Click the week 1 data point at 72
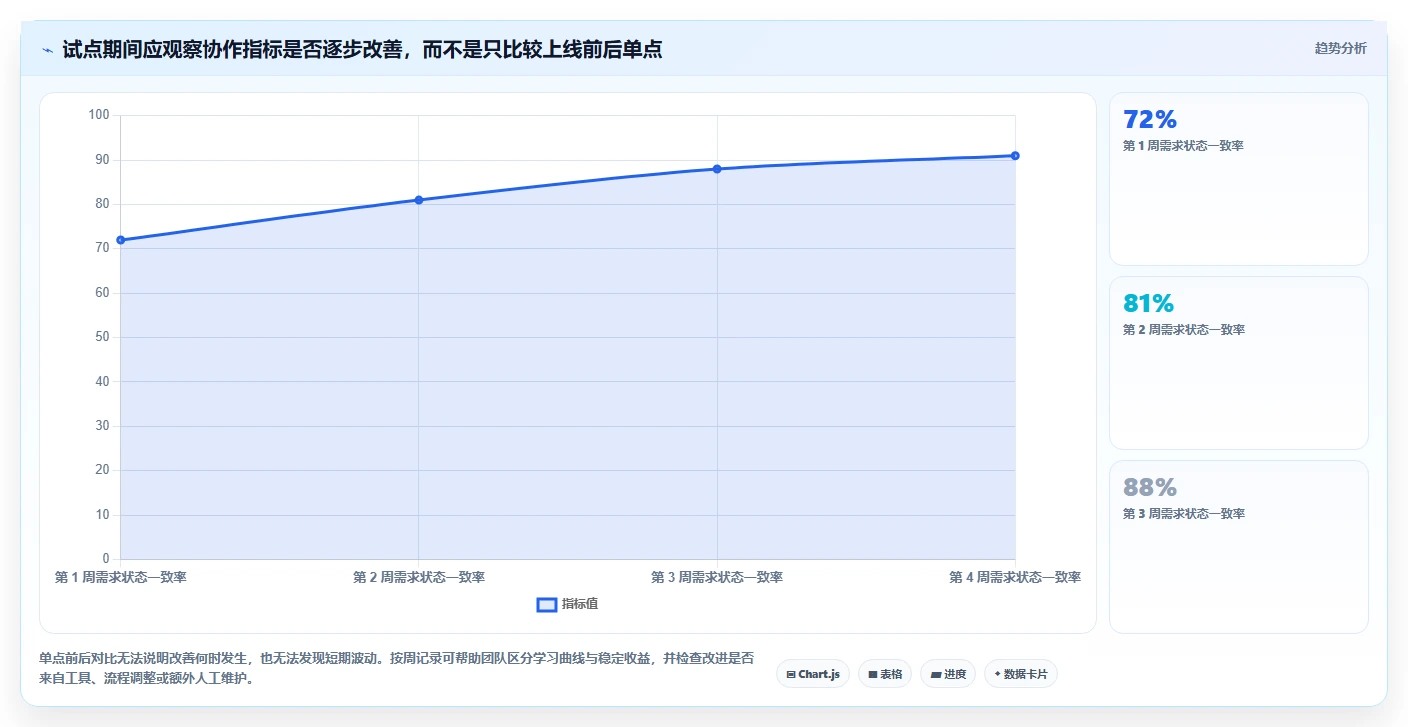The image size is (1408, 727). 121,240
